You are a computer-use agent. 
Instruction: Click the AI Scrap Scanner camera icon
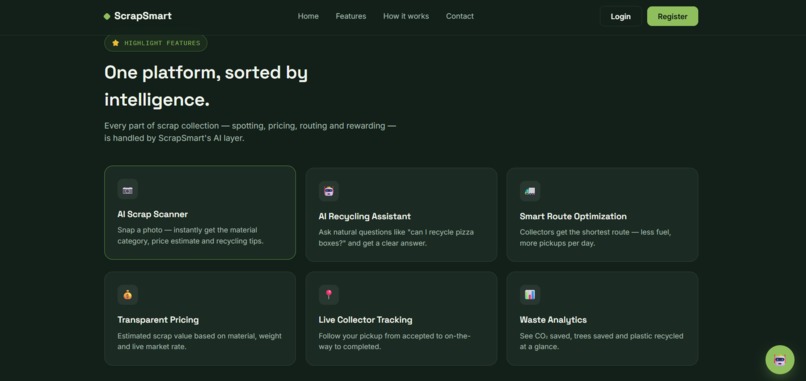[127, 189]
